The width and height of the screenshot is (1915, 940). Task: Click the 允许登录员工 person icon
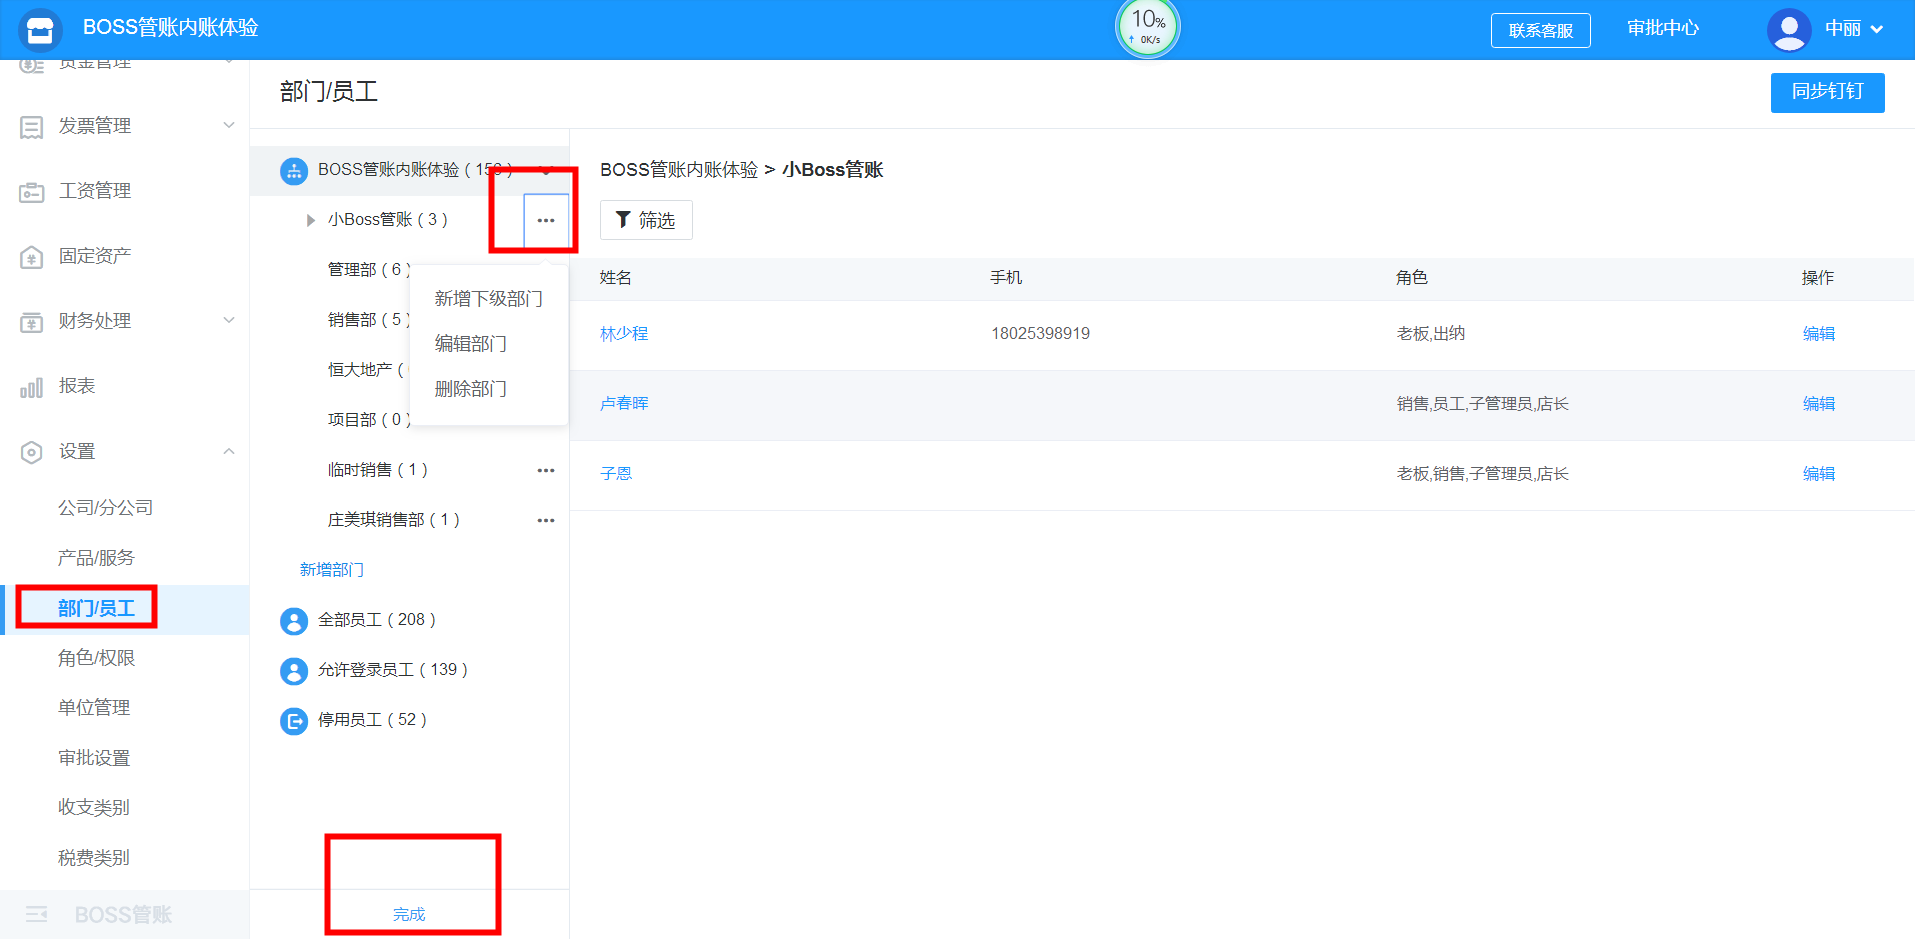(x=294, y=671)
